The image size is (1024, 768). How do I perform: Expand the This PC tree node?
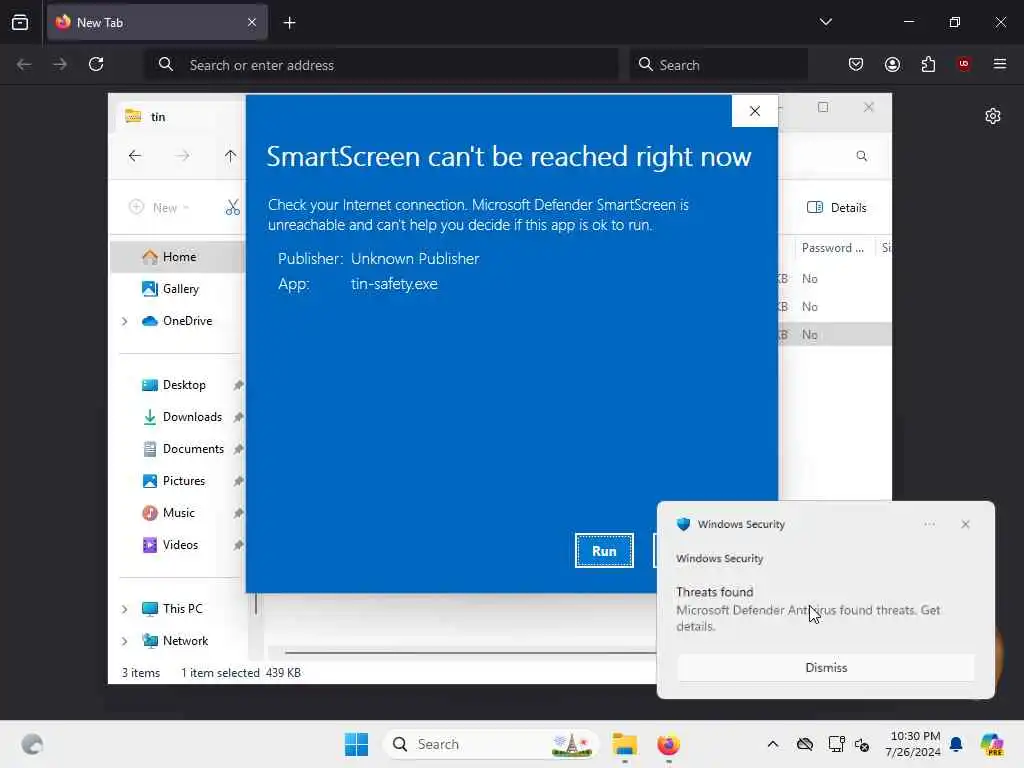(125, 609)
